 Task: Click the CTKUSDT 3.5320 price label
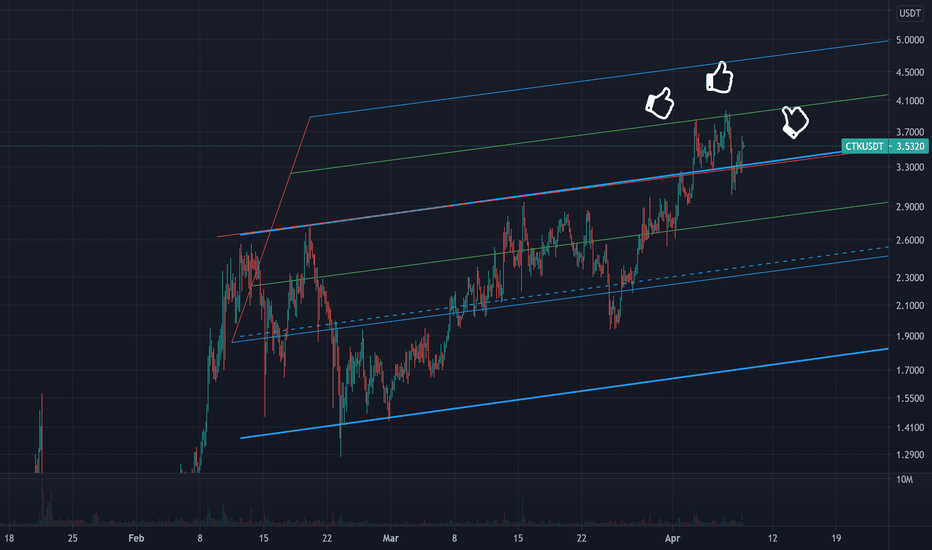[x=885, y=146]
